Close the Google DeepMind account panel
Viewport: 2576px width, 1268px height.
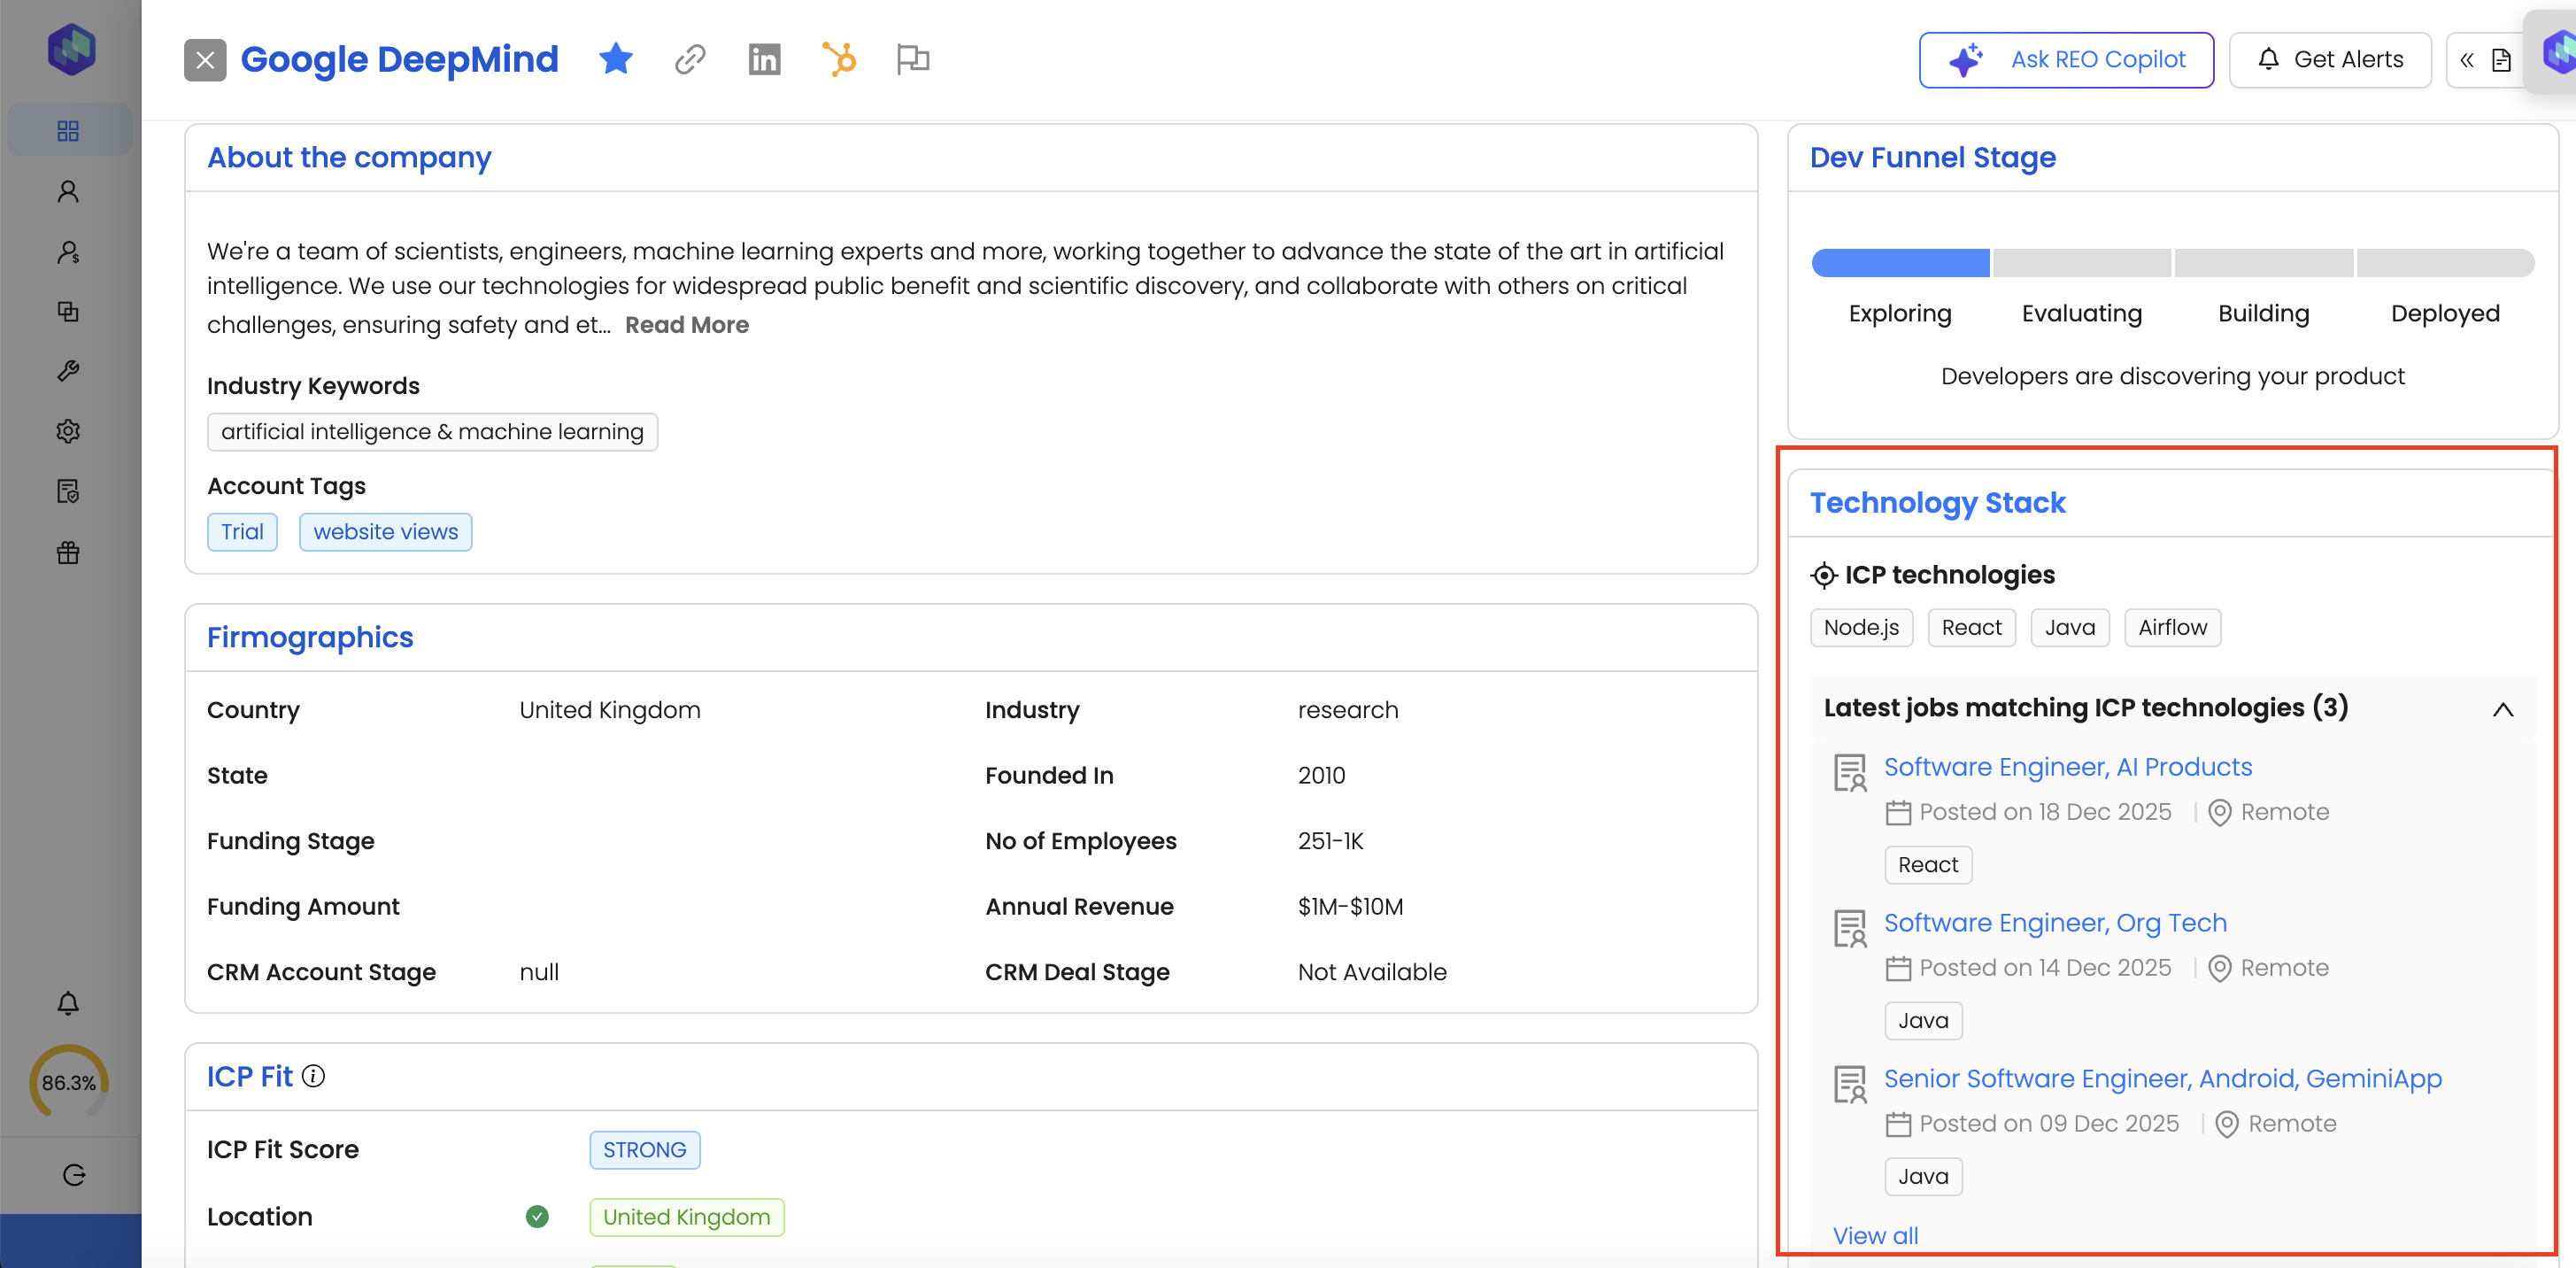(x=204, y=60)
